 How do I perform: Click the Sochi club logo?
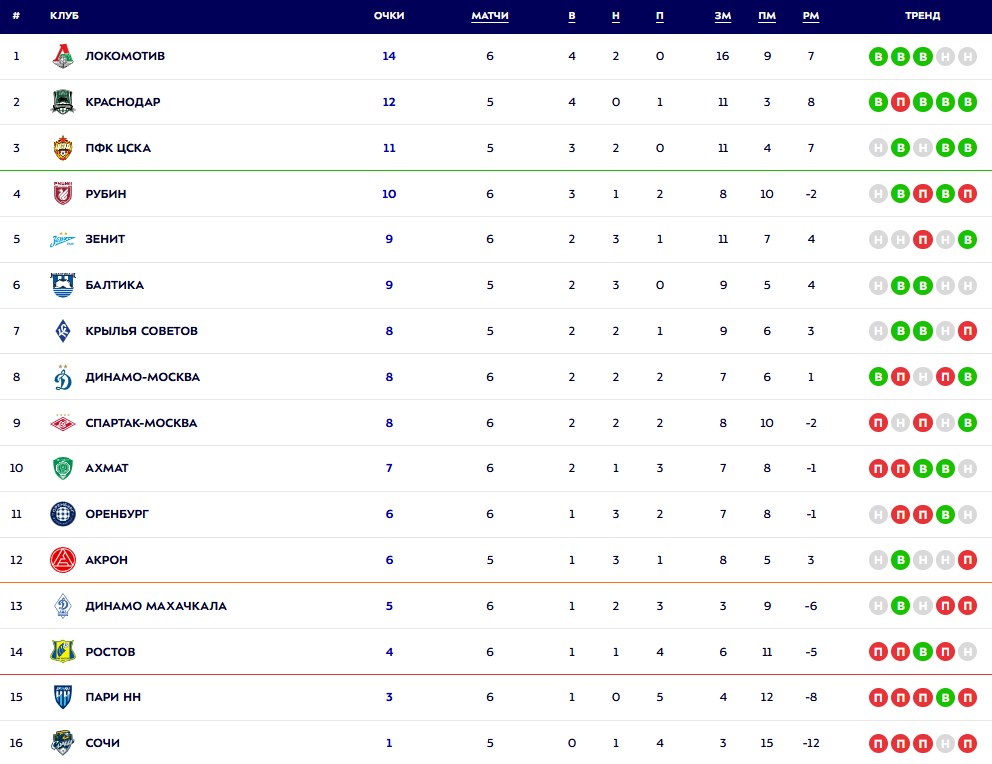[63, 743]
